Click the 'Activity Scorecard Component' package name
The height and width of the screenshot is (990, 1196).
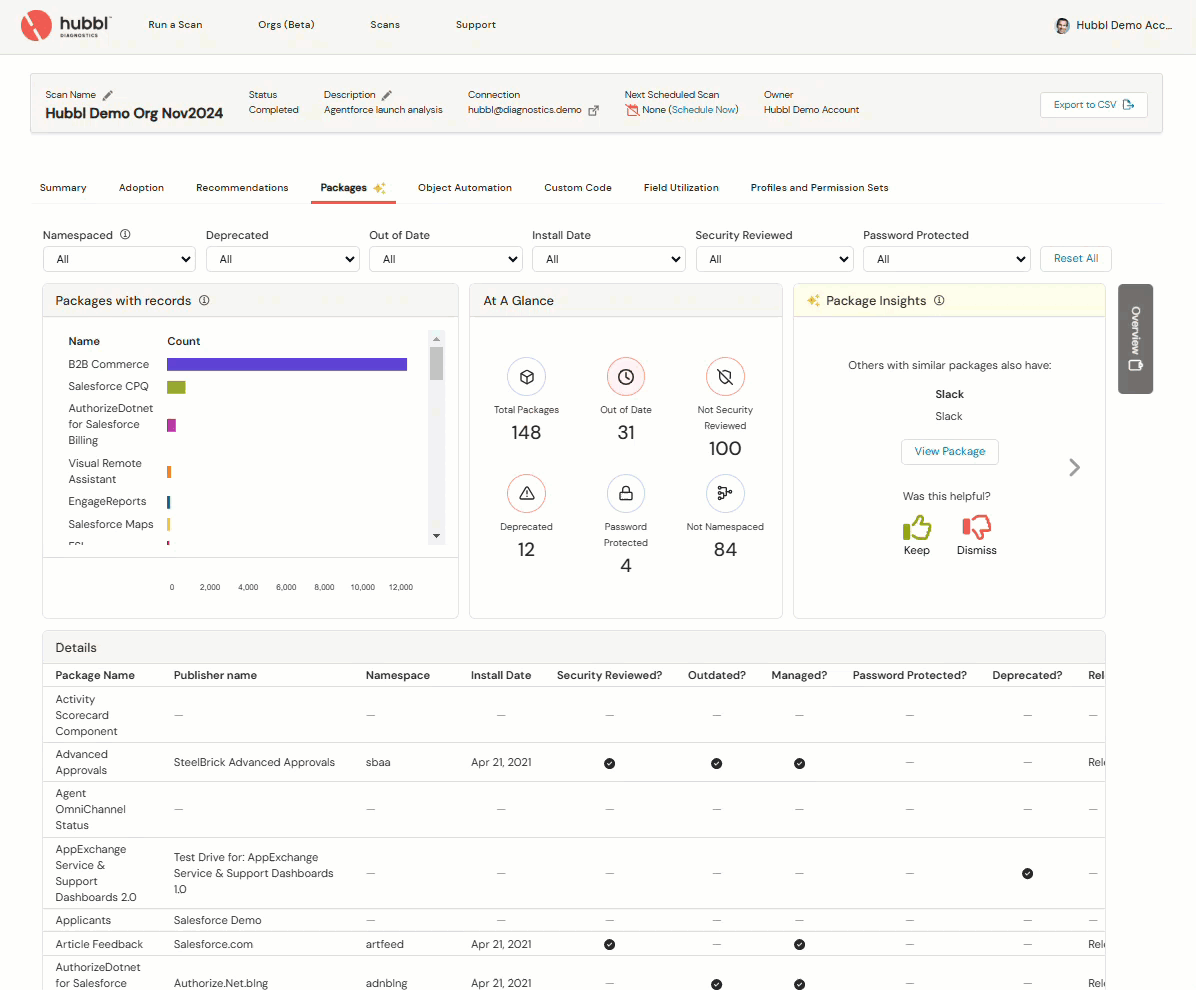(x=86, y=715)
